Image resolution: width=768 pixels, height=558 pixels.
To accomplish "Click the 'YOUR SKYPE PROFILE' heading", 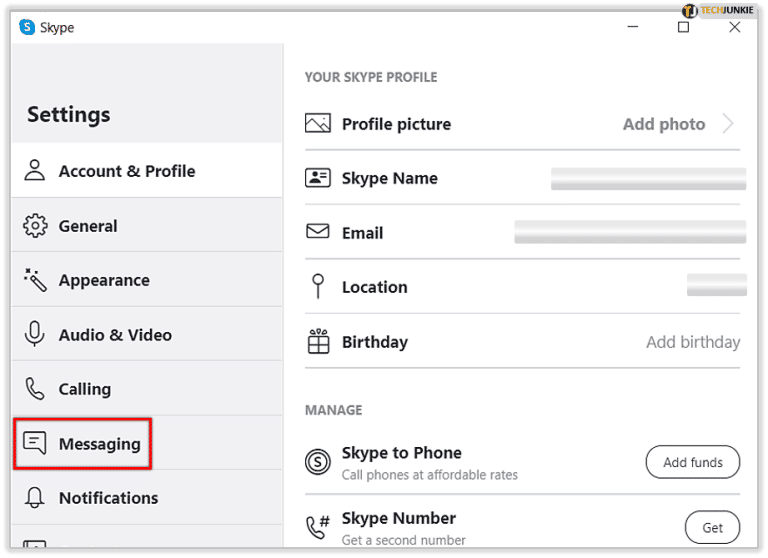I will (x=371, y=77).
